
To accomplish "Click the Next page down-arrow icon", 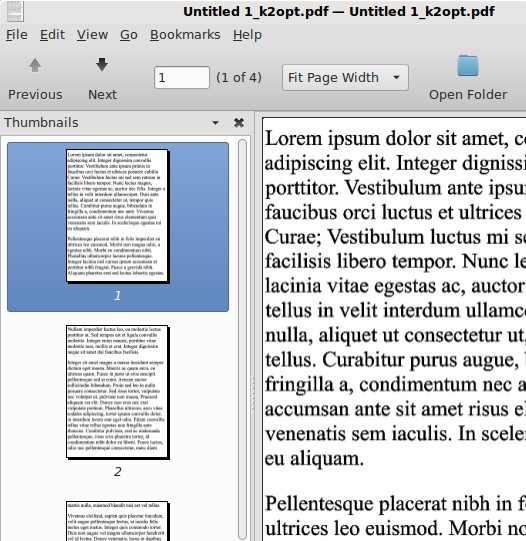I will pos(102,65).
